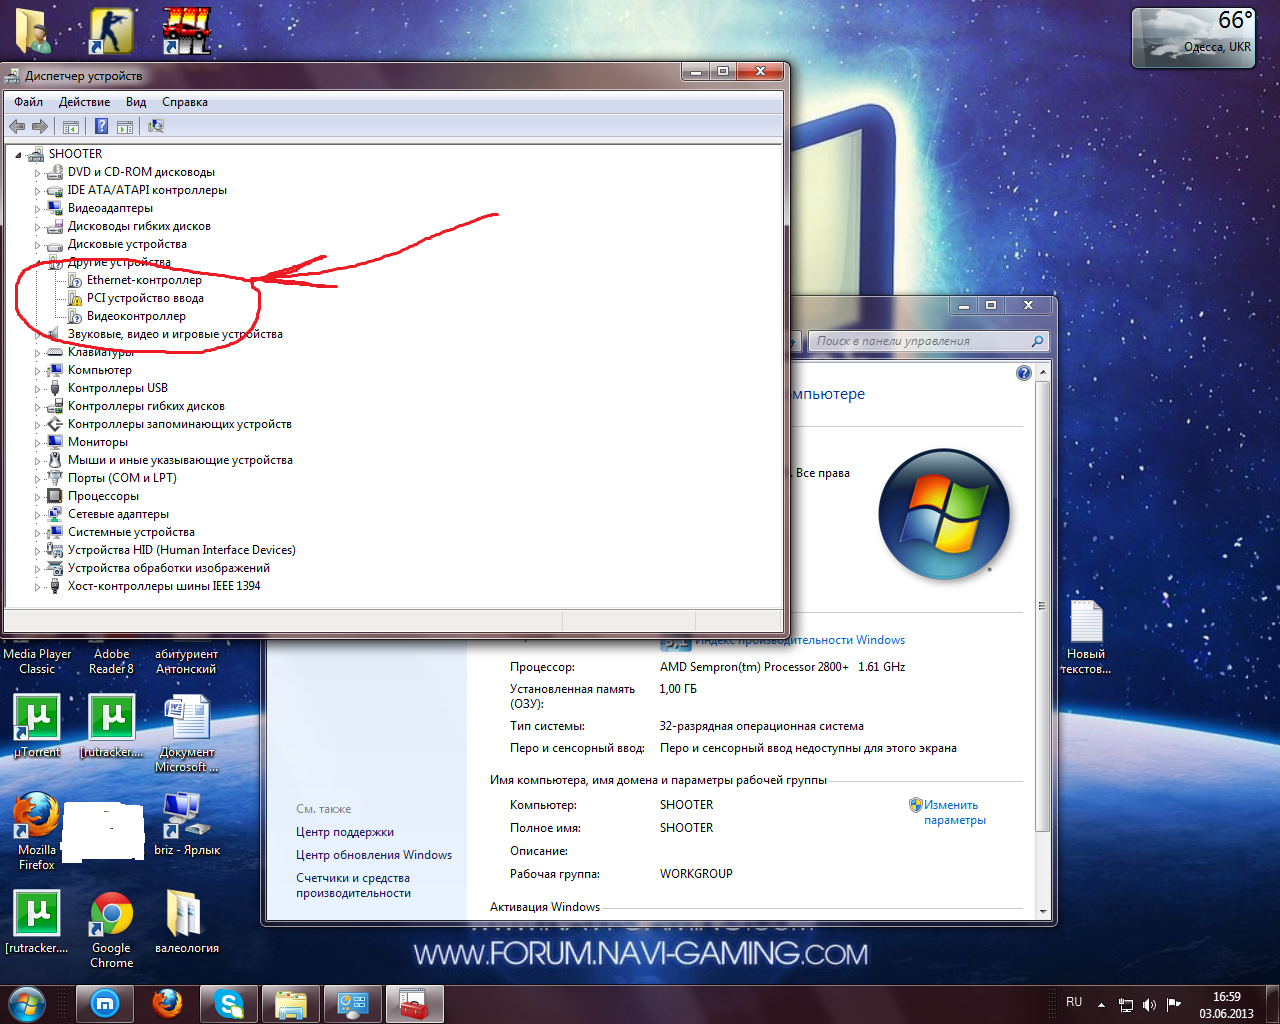Click the weather gadget showing Одесса, UKR
Screen dimensions: 1280x1024
(1192, 38)
